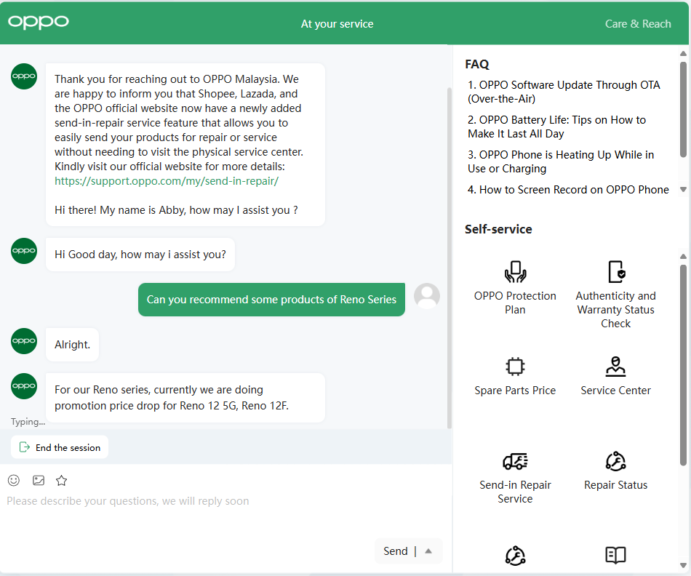Viewport: 691px width, 576px height.
Task: Open the support.oppo.com send-in-repair link
Action: pos(167,181)
